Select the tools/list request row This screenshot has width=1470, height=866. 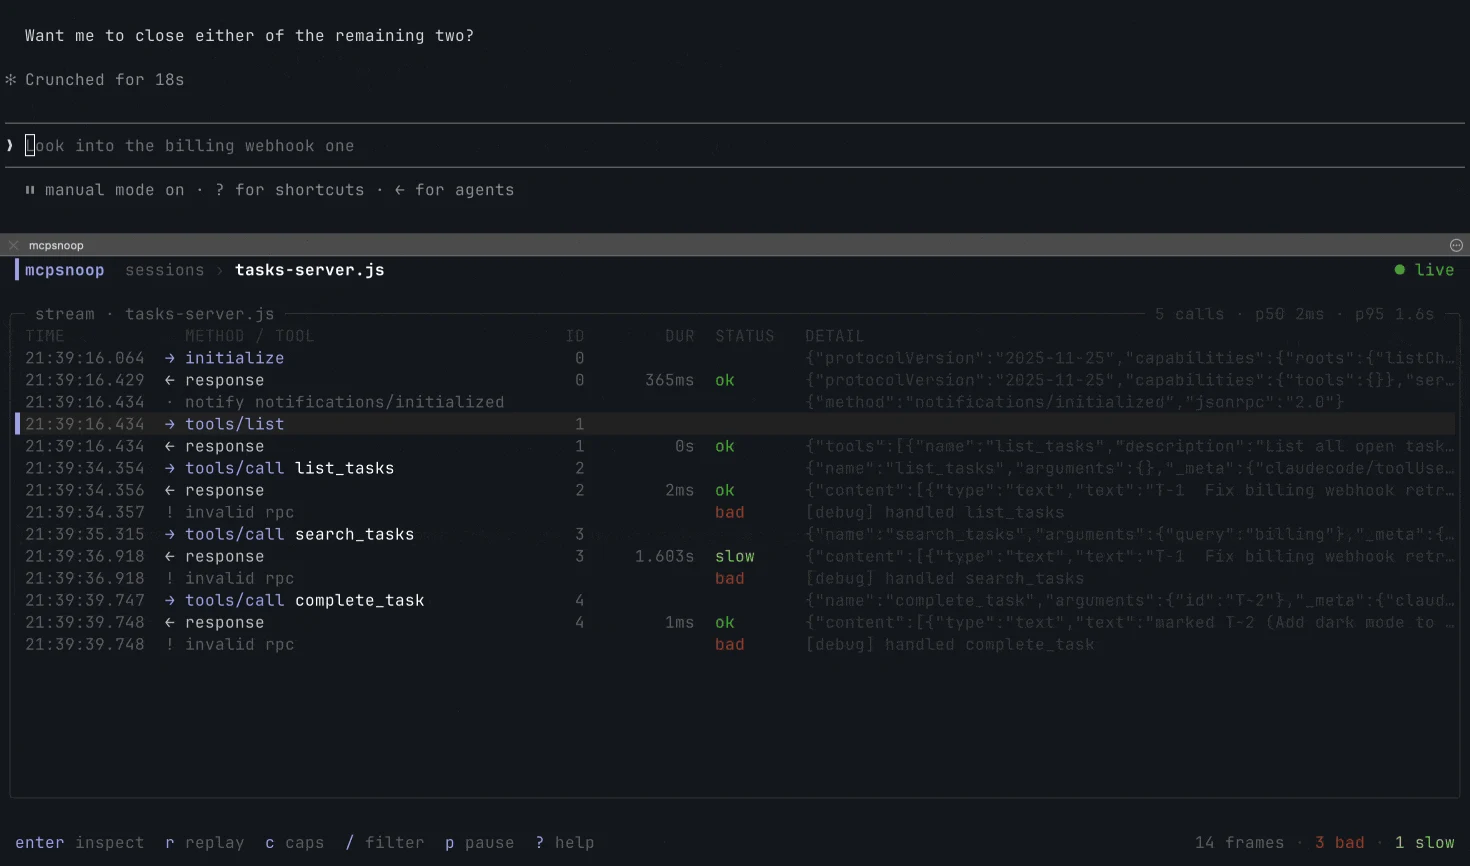[x=735, y=424]
